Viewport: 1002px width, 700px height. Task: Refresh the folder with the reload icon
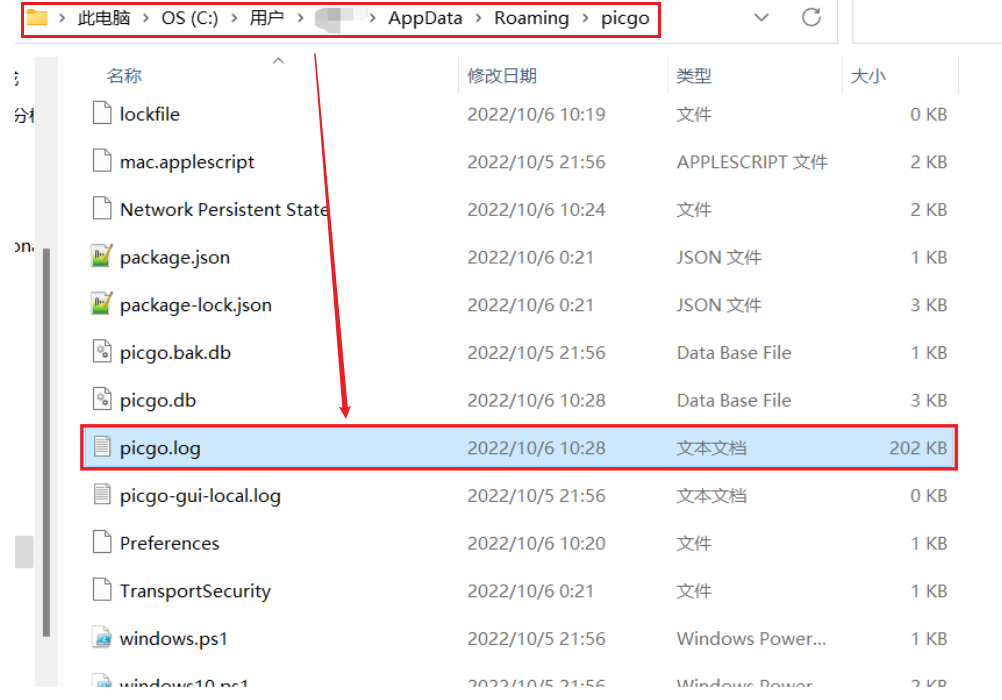pos(811,17)
